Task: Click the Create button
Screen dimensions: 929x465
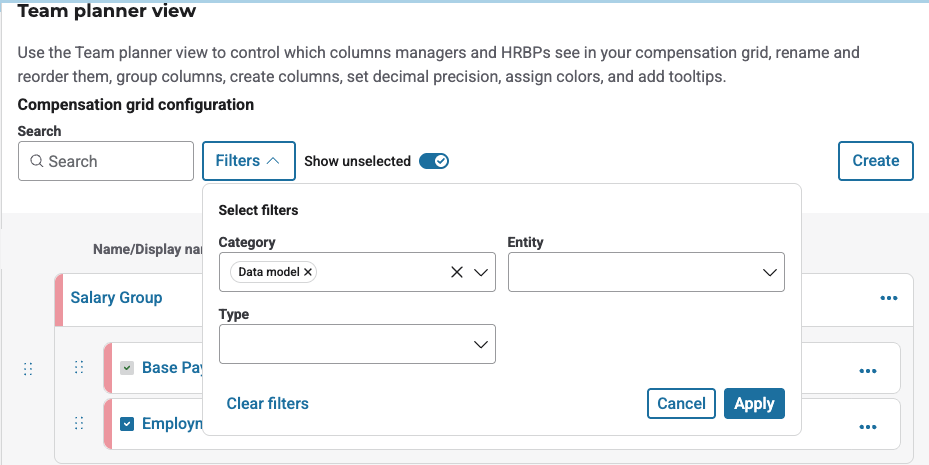Action: coord(875,161)
